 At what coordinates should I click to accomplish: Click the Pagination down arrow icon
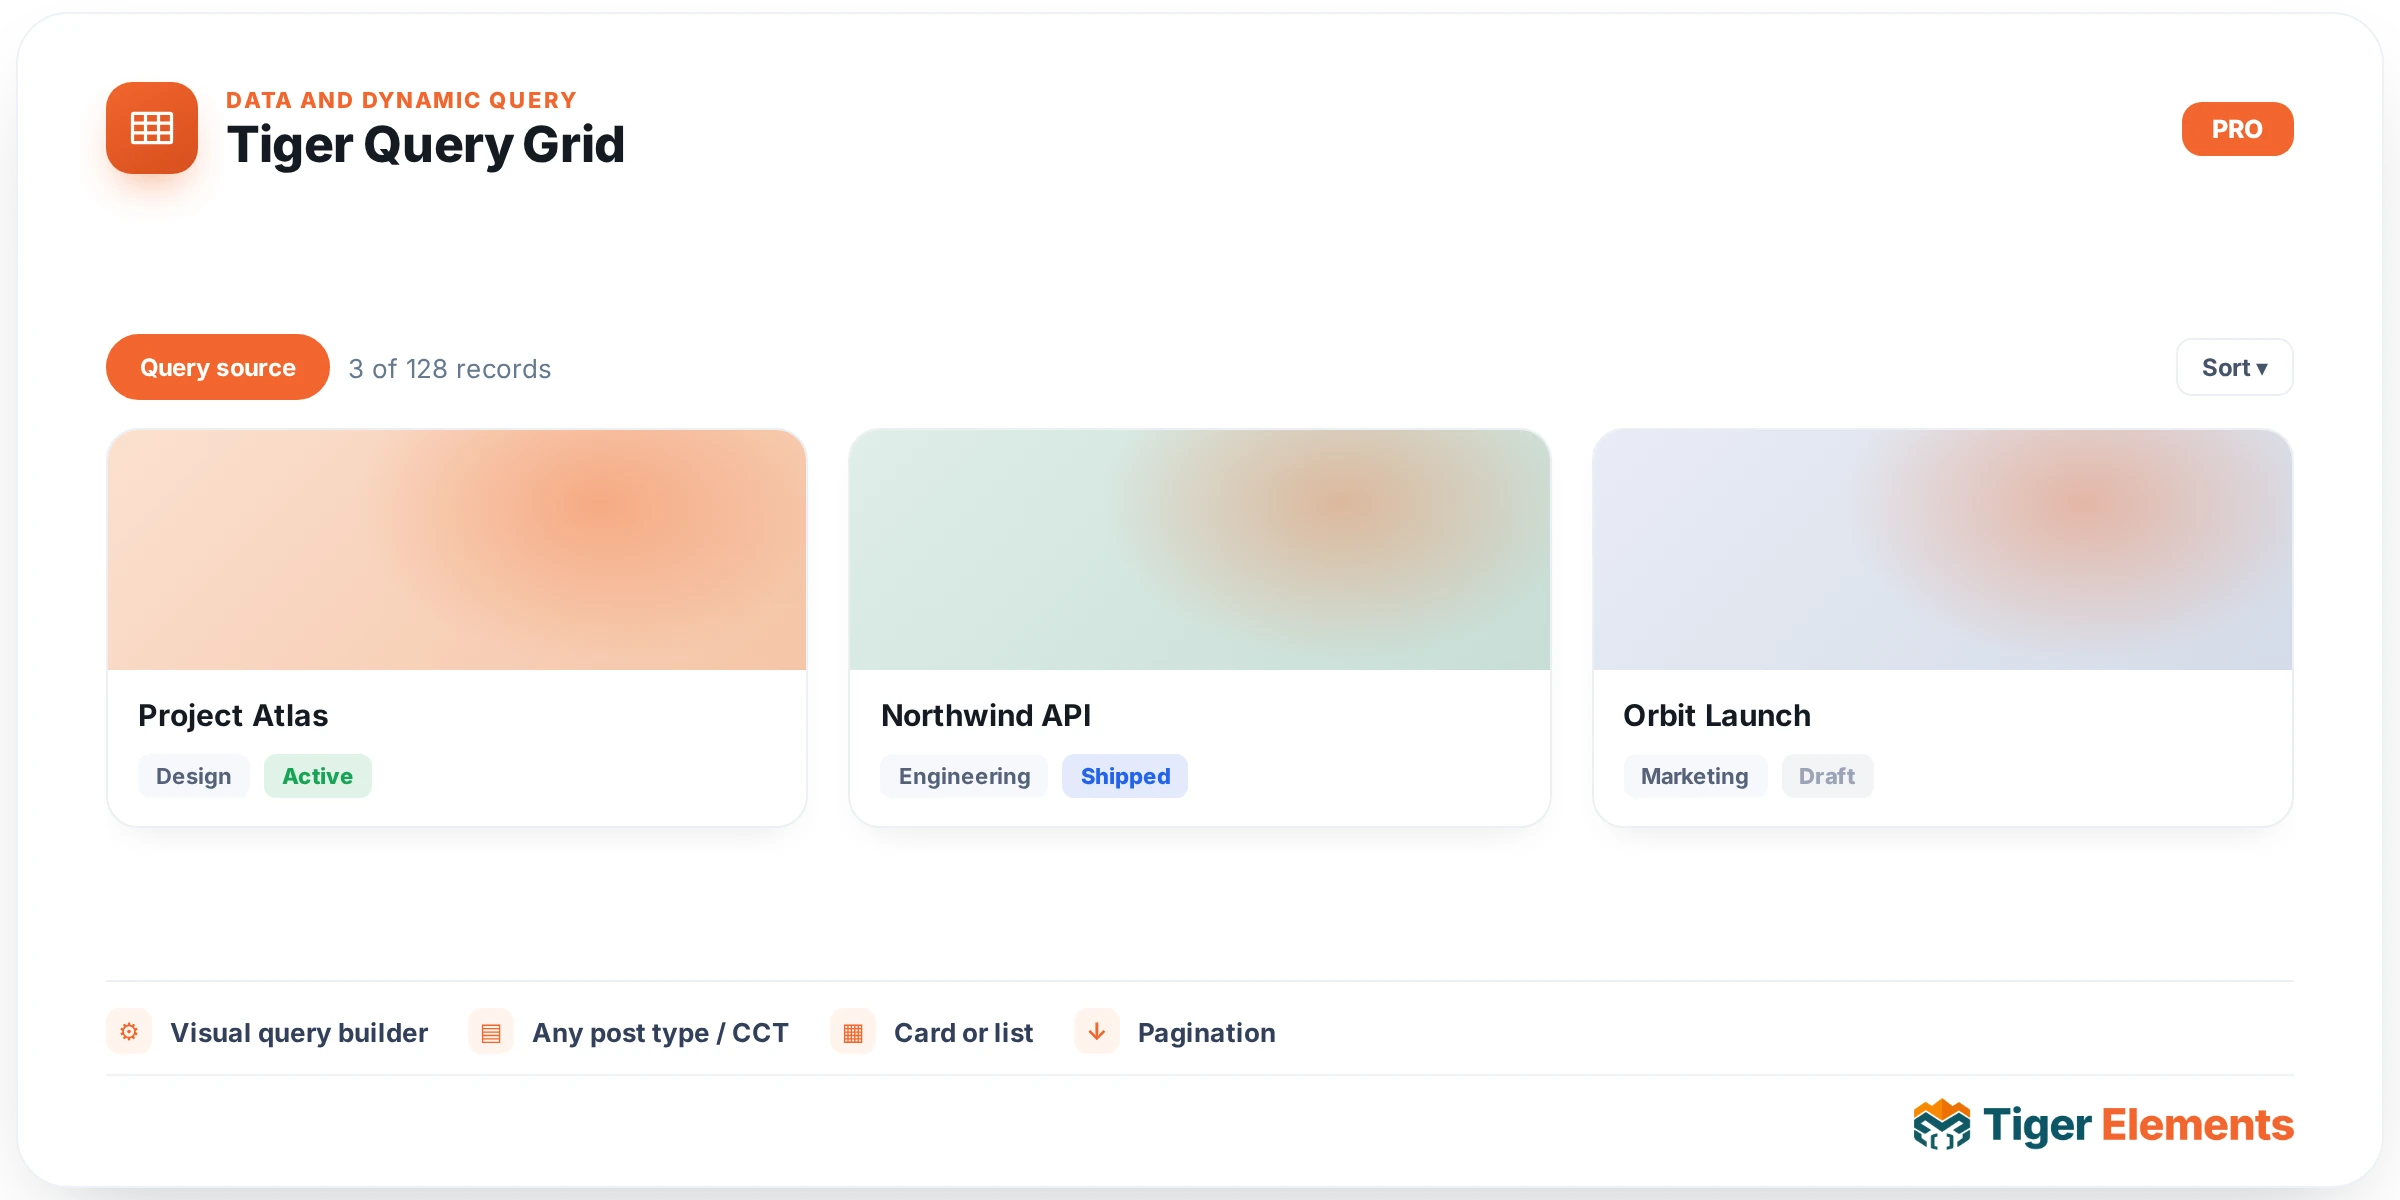coord(1097,1031)
